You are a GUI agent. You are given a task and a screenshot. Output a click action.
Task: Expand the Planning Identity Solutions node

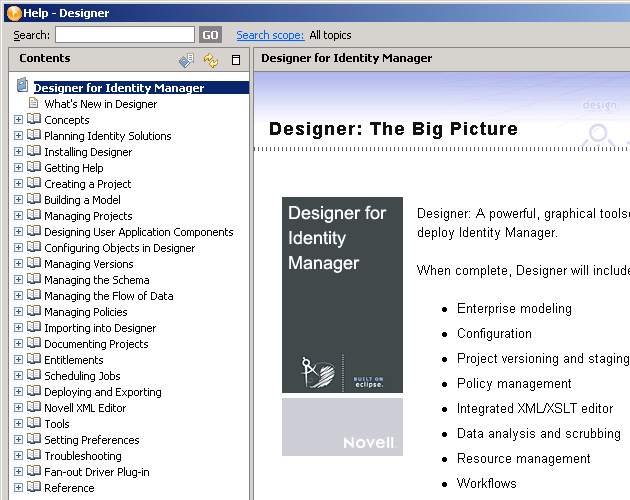click(18, 135)
